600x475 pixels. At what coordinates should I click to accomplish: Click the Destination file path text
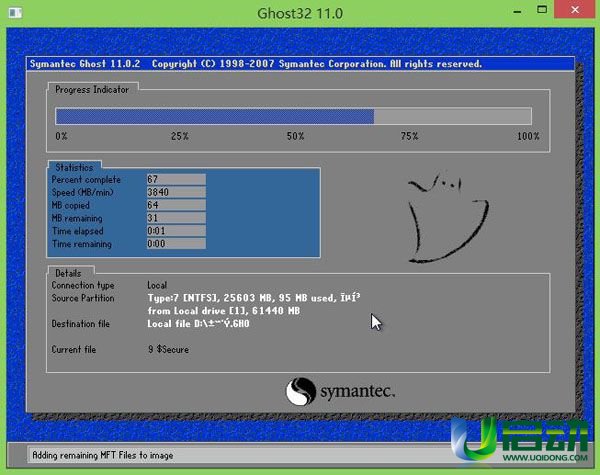[198, 324]
